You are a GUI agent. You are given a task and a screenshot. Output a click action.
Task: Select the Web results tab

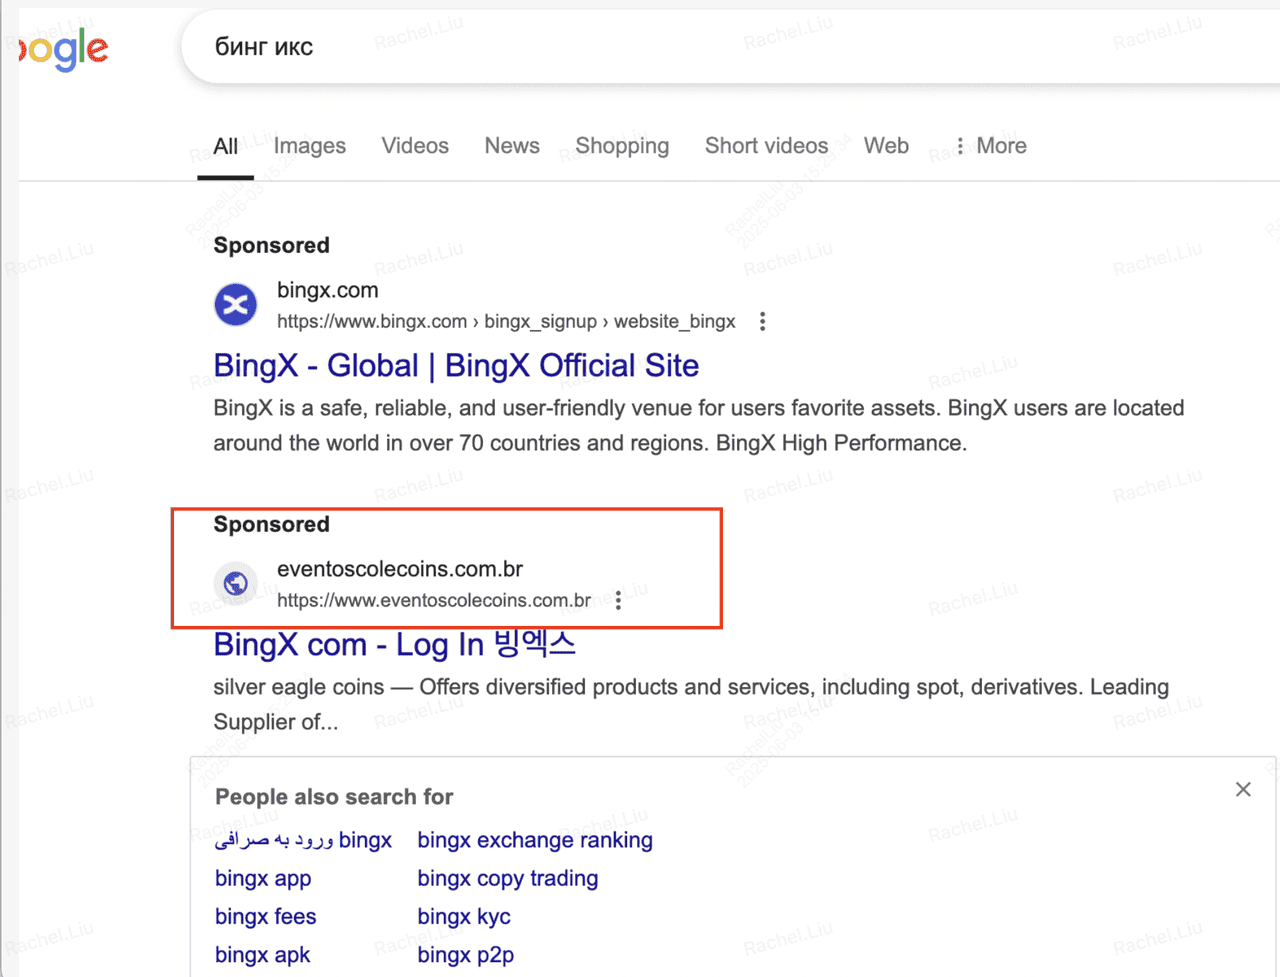tap(886, 146)
